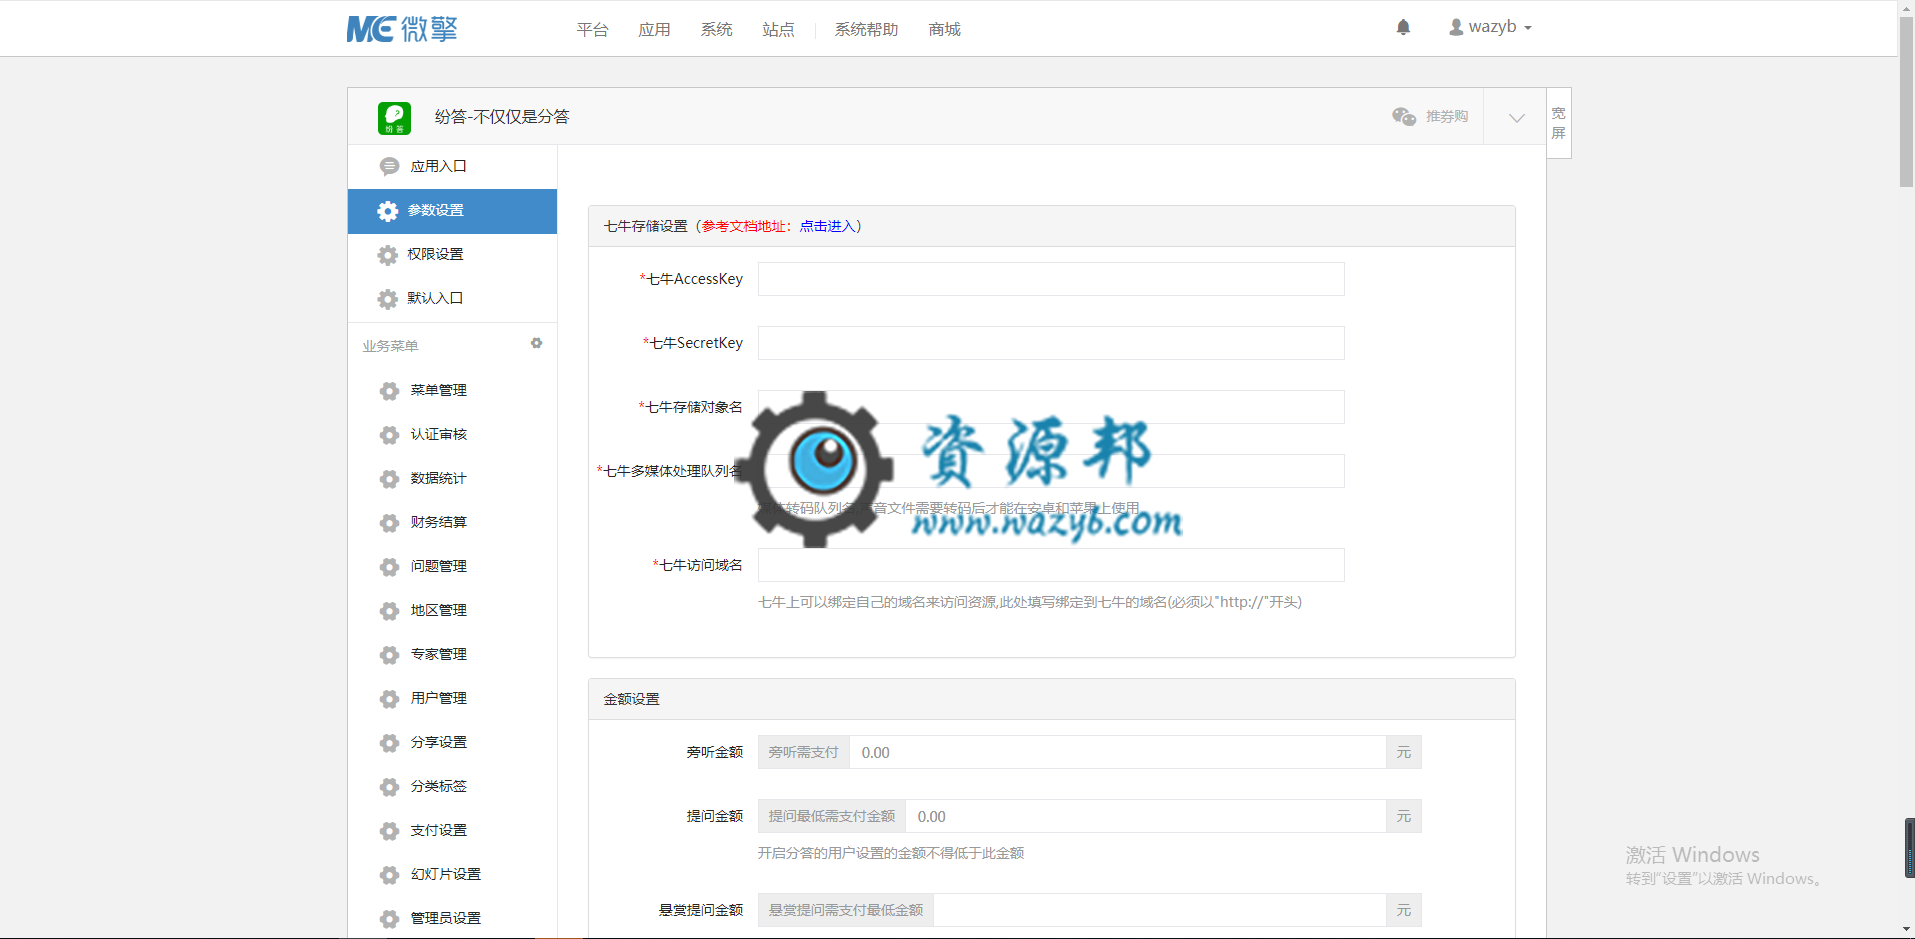1915x939 pixels.
Task: Click the gear icon for 分类标签
Action: [389, 787]
